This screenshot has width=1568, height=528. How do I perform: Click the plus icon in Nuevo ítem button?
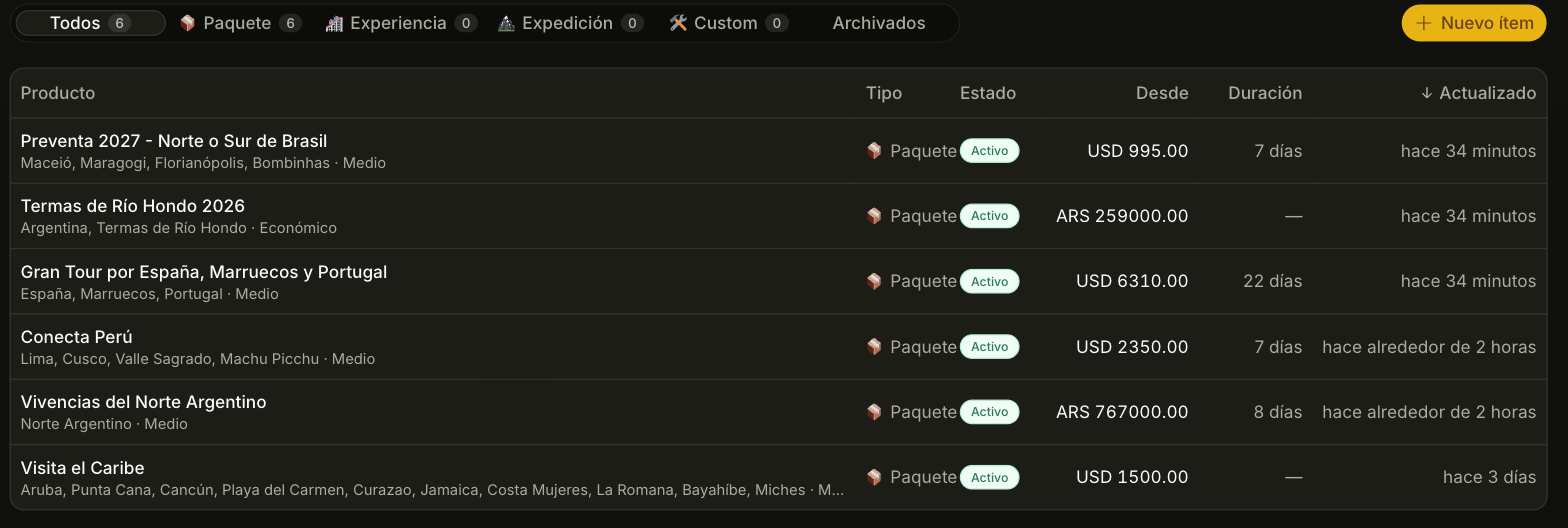1425,23
